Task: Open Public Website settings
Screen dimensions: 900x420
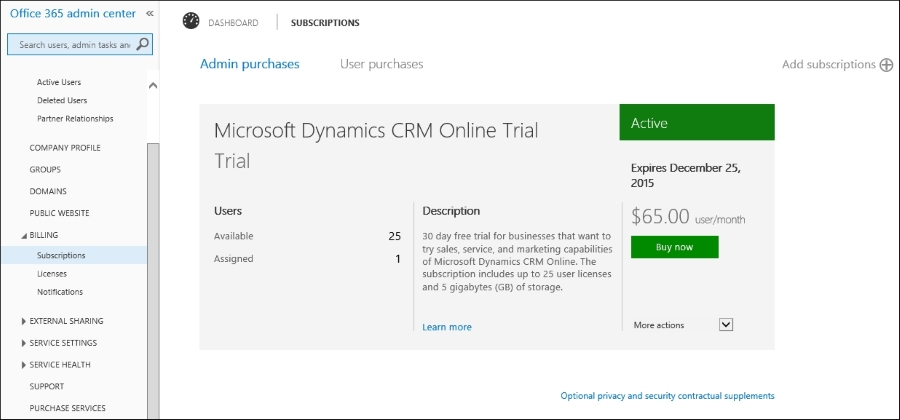Action: pyautogui.click(x=59, y=213)
